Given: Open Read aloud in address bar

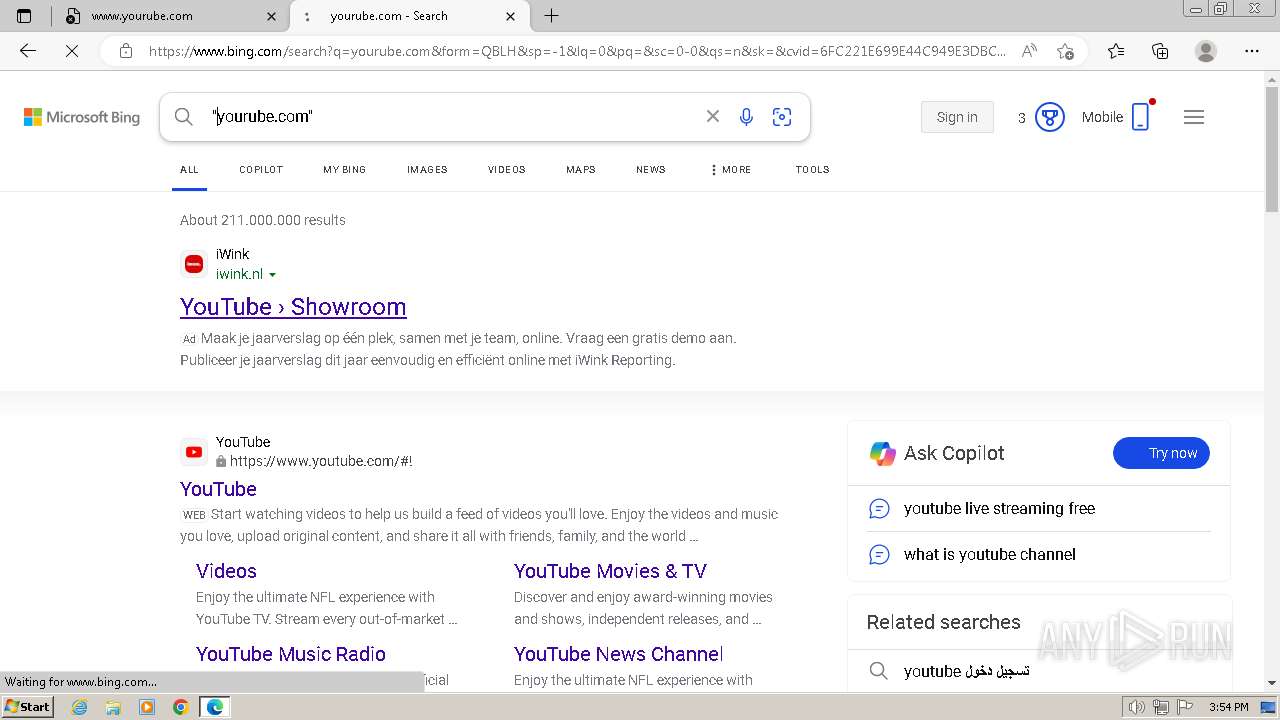Looking at the screenshot, I should [x=1029, y=51].
